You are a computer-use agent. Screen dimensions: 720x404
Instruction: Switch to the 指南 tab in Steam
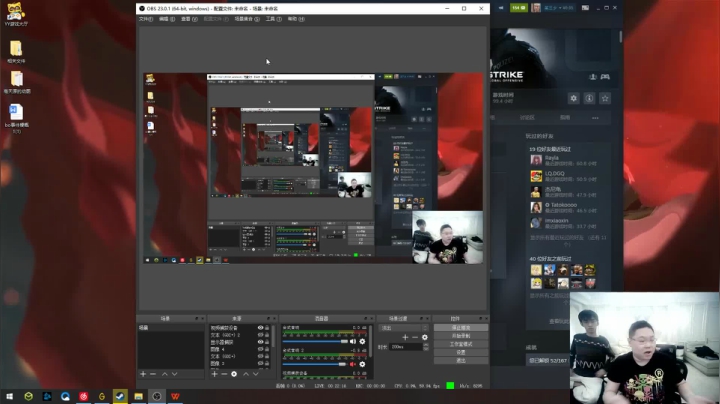point(565,118)
